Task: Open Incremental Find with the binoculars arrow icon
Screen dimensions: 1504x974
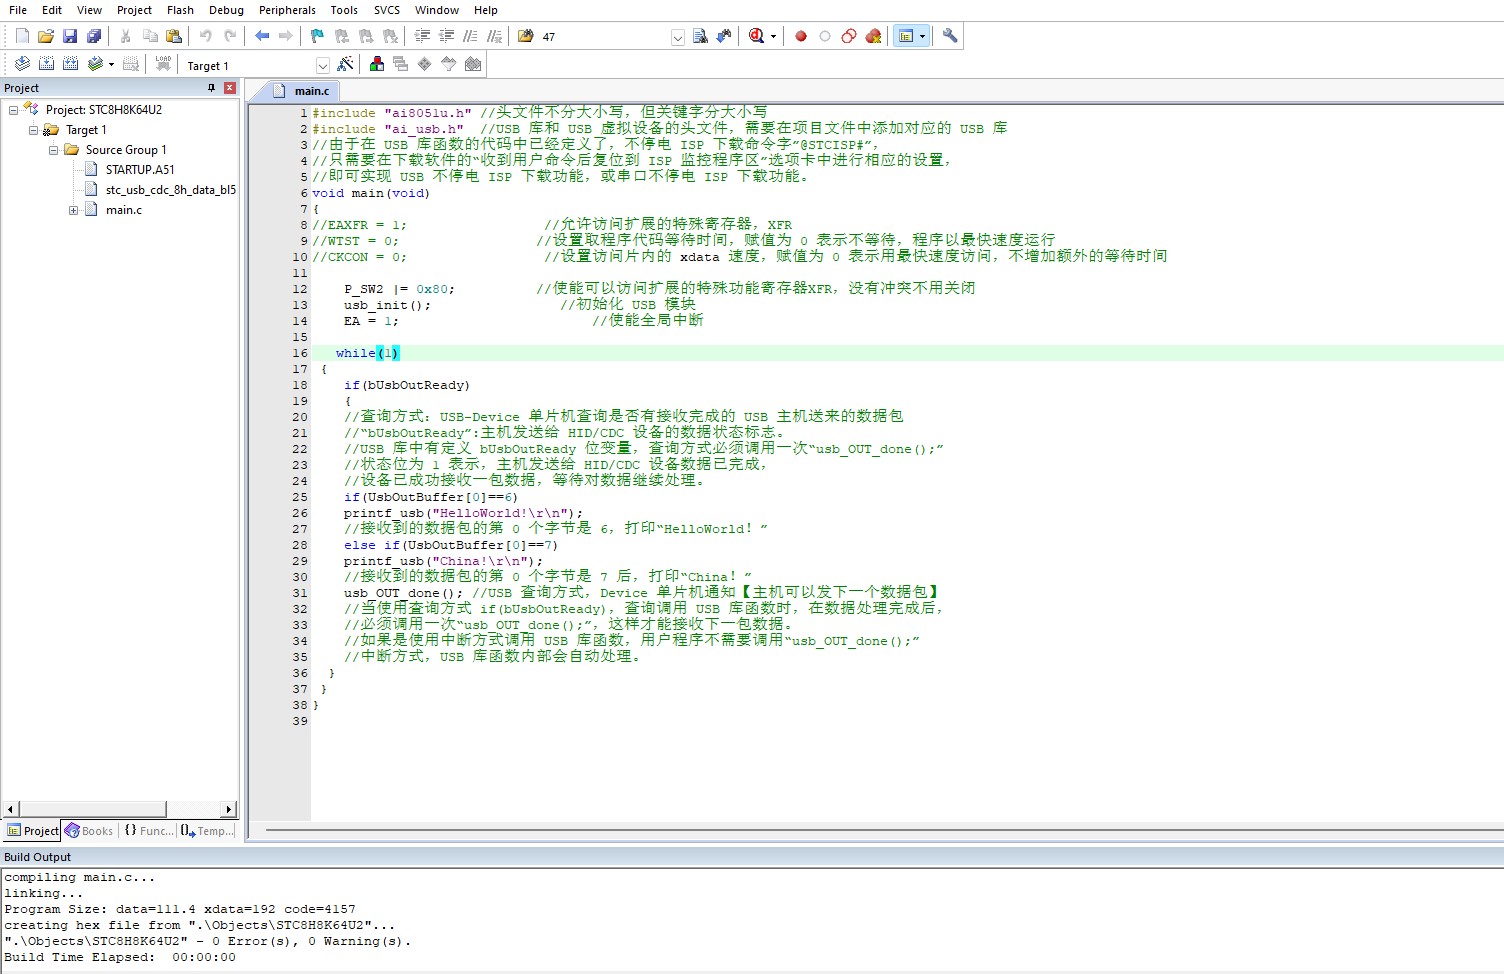Action: pyautogui.click(x=724, y=36)
